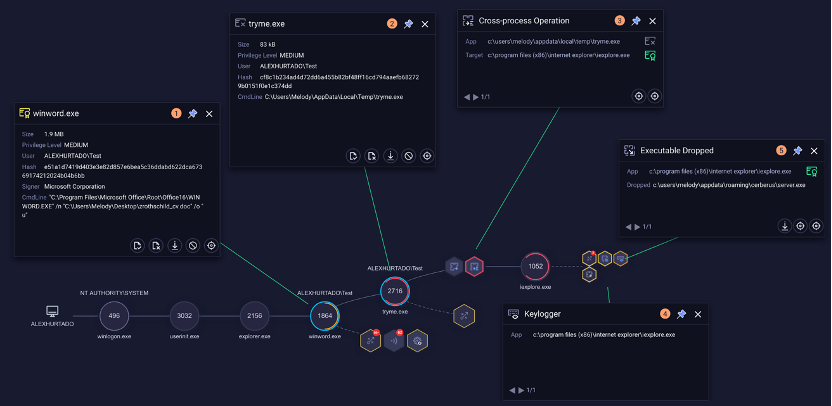The width and height of the screenshot is (832, 406).
Task: Click file-with-X action in winword.exe panel
Action: pos(156,245)
